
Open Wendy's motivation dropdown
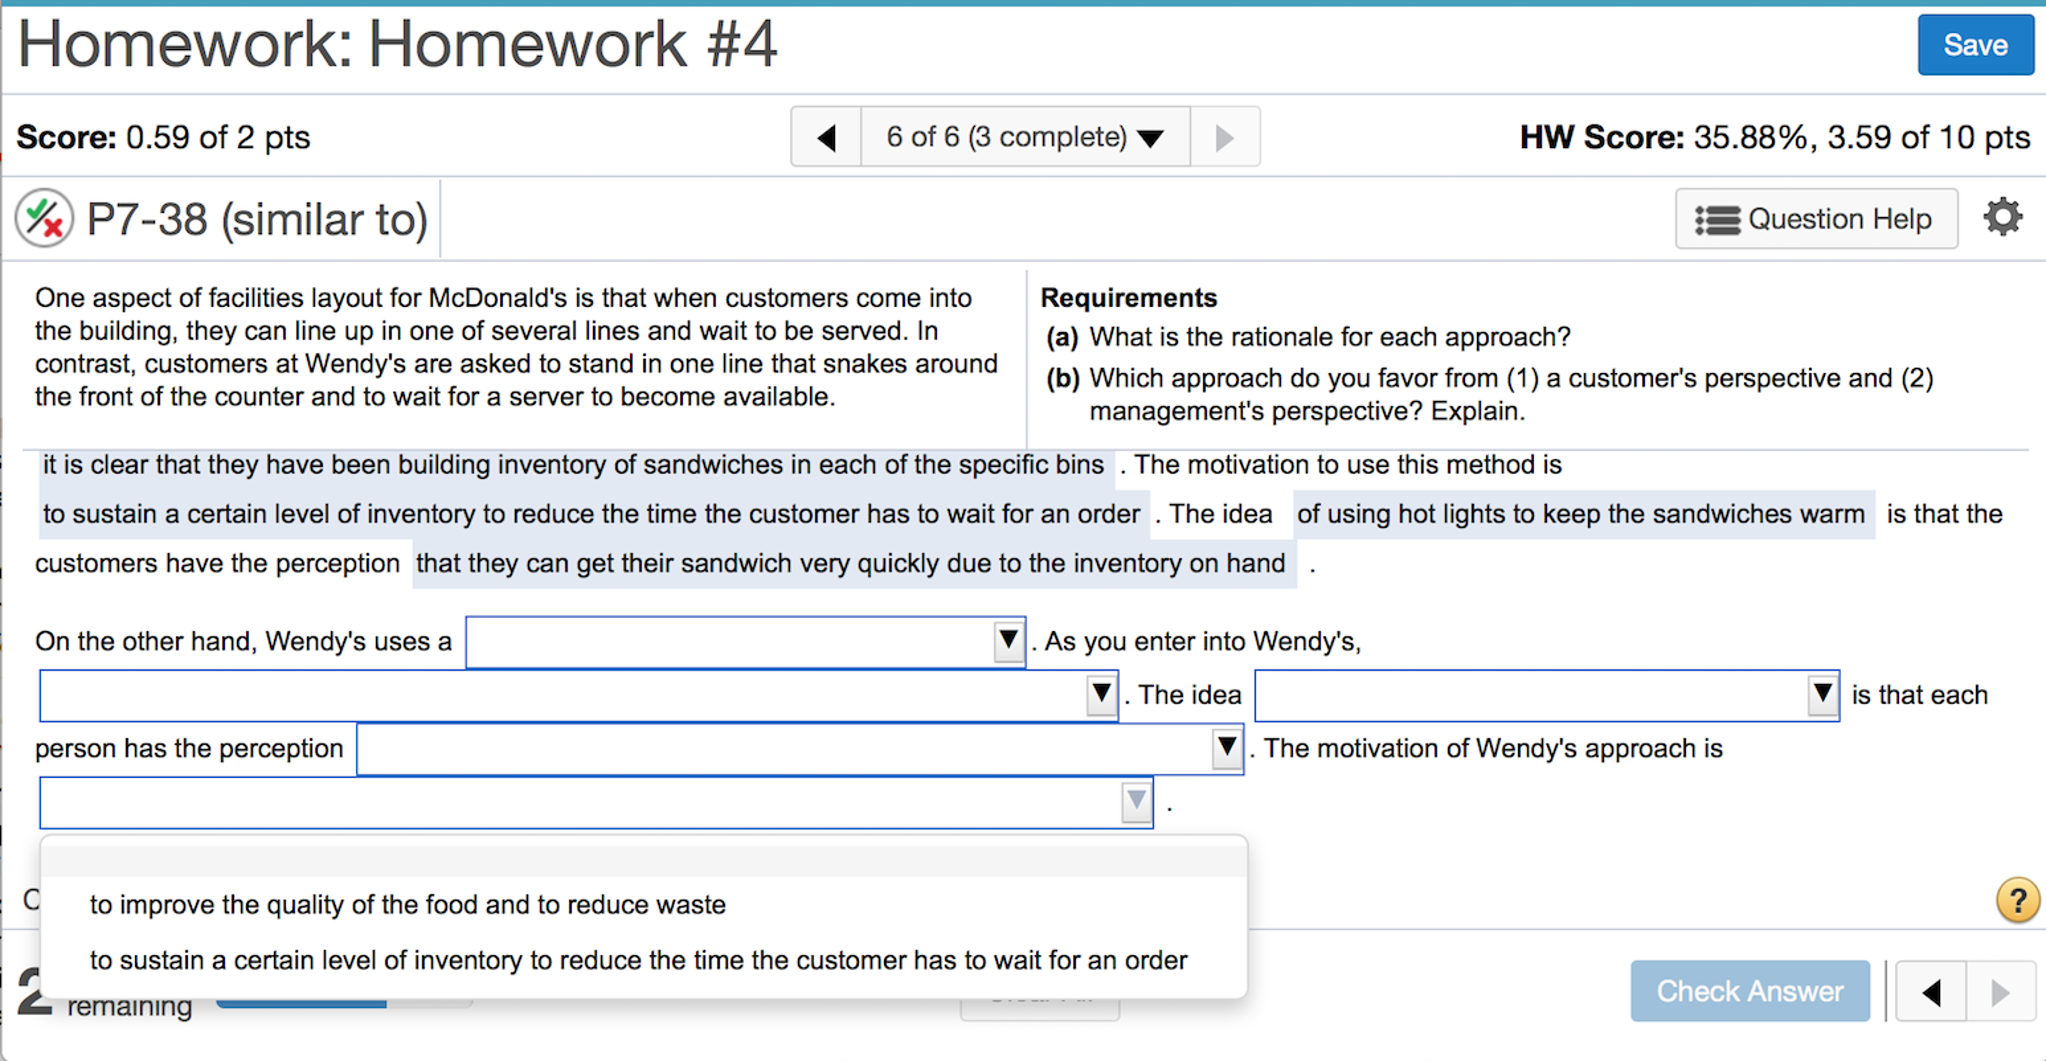click(x=596, y=803)
